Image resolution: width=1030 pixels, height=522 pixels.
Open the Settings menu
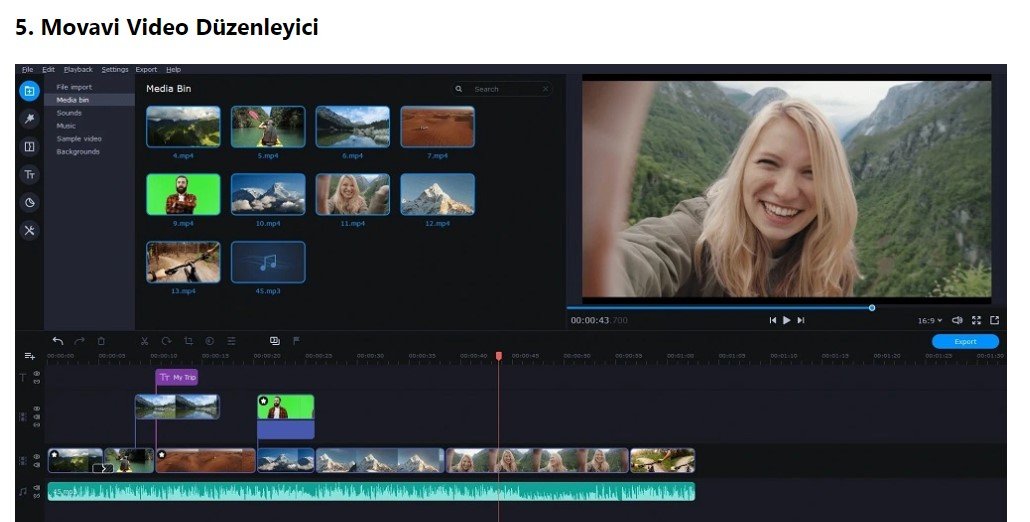115,70
